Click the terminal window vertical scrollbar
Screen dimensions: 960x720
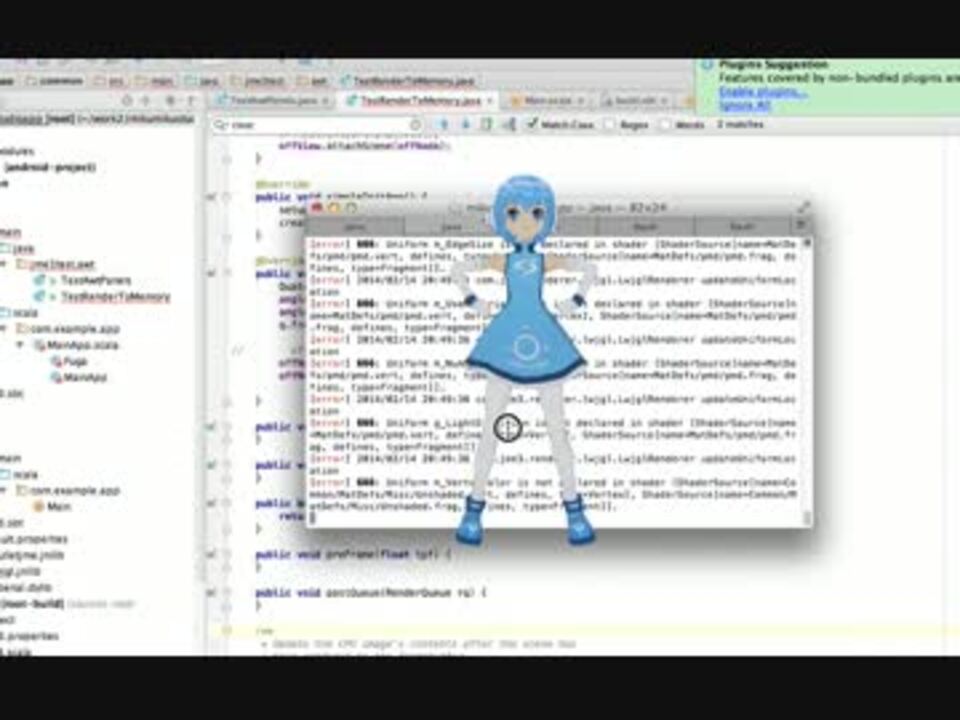click(x=807, y=381)
